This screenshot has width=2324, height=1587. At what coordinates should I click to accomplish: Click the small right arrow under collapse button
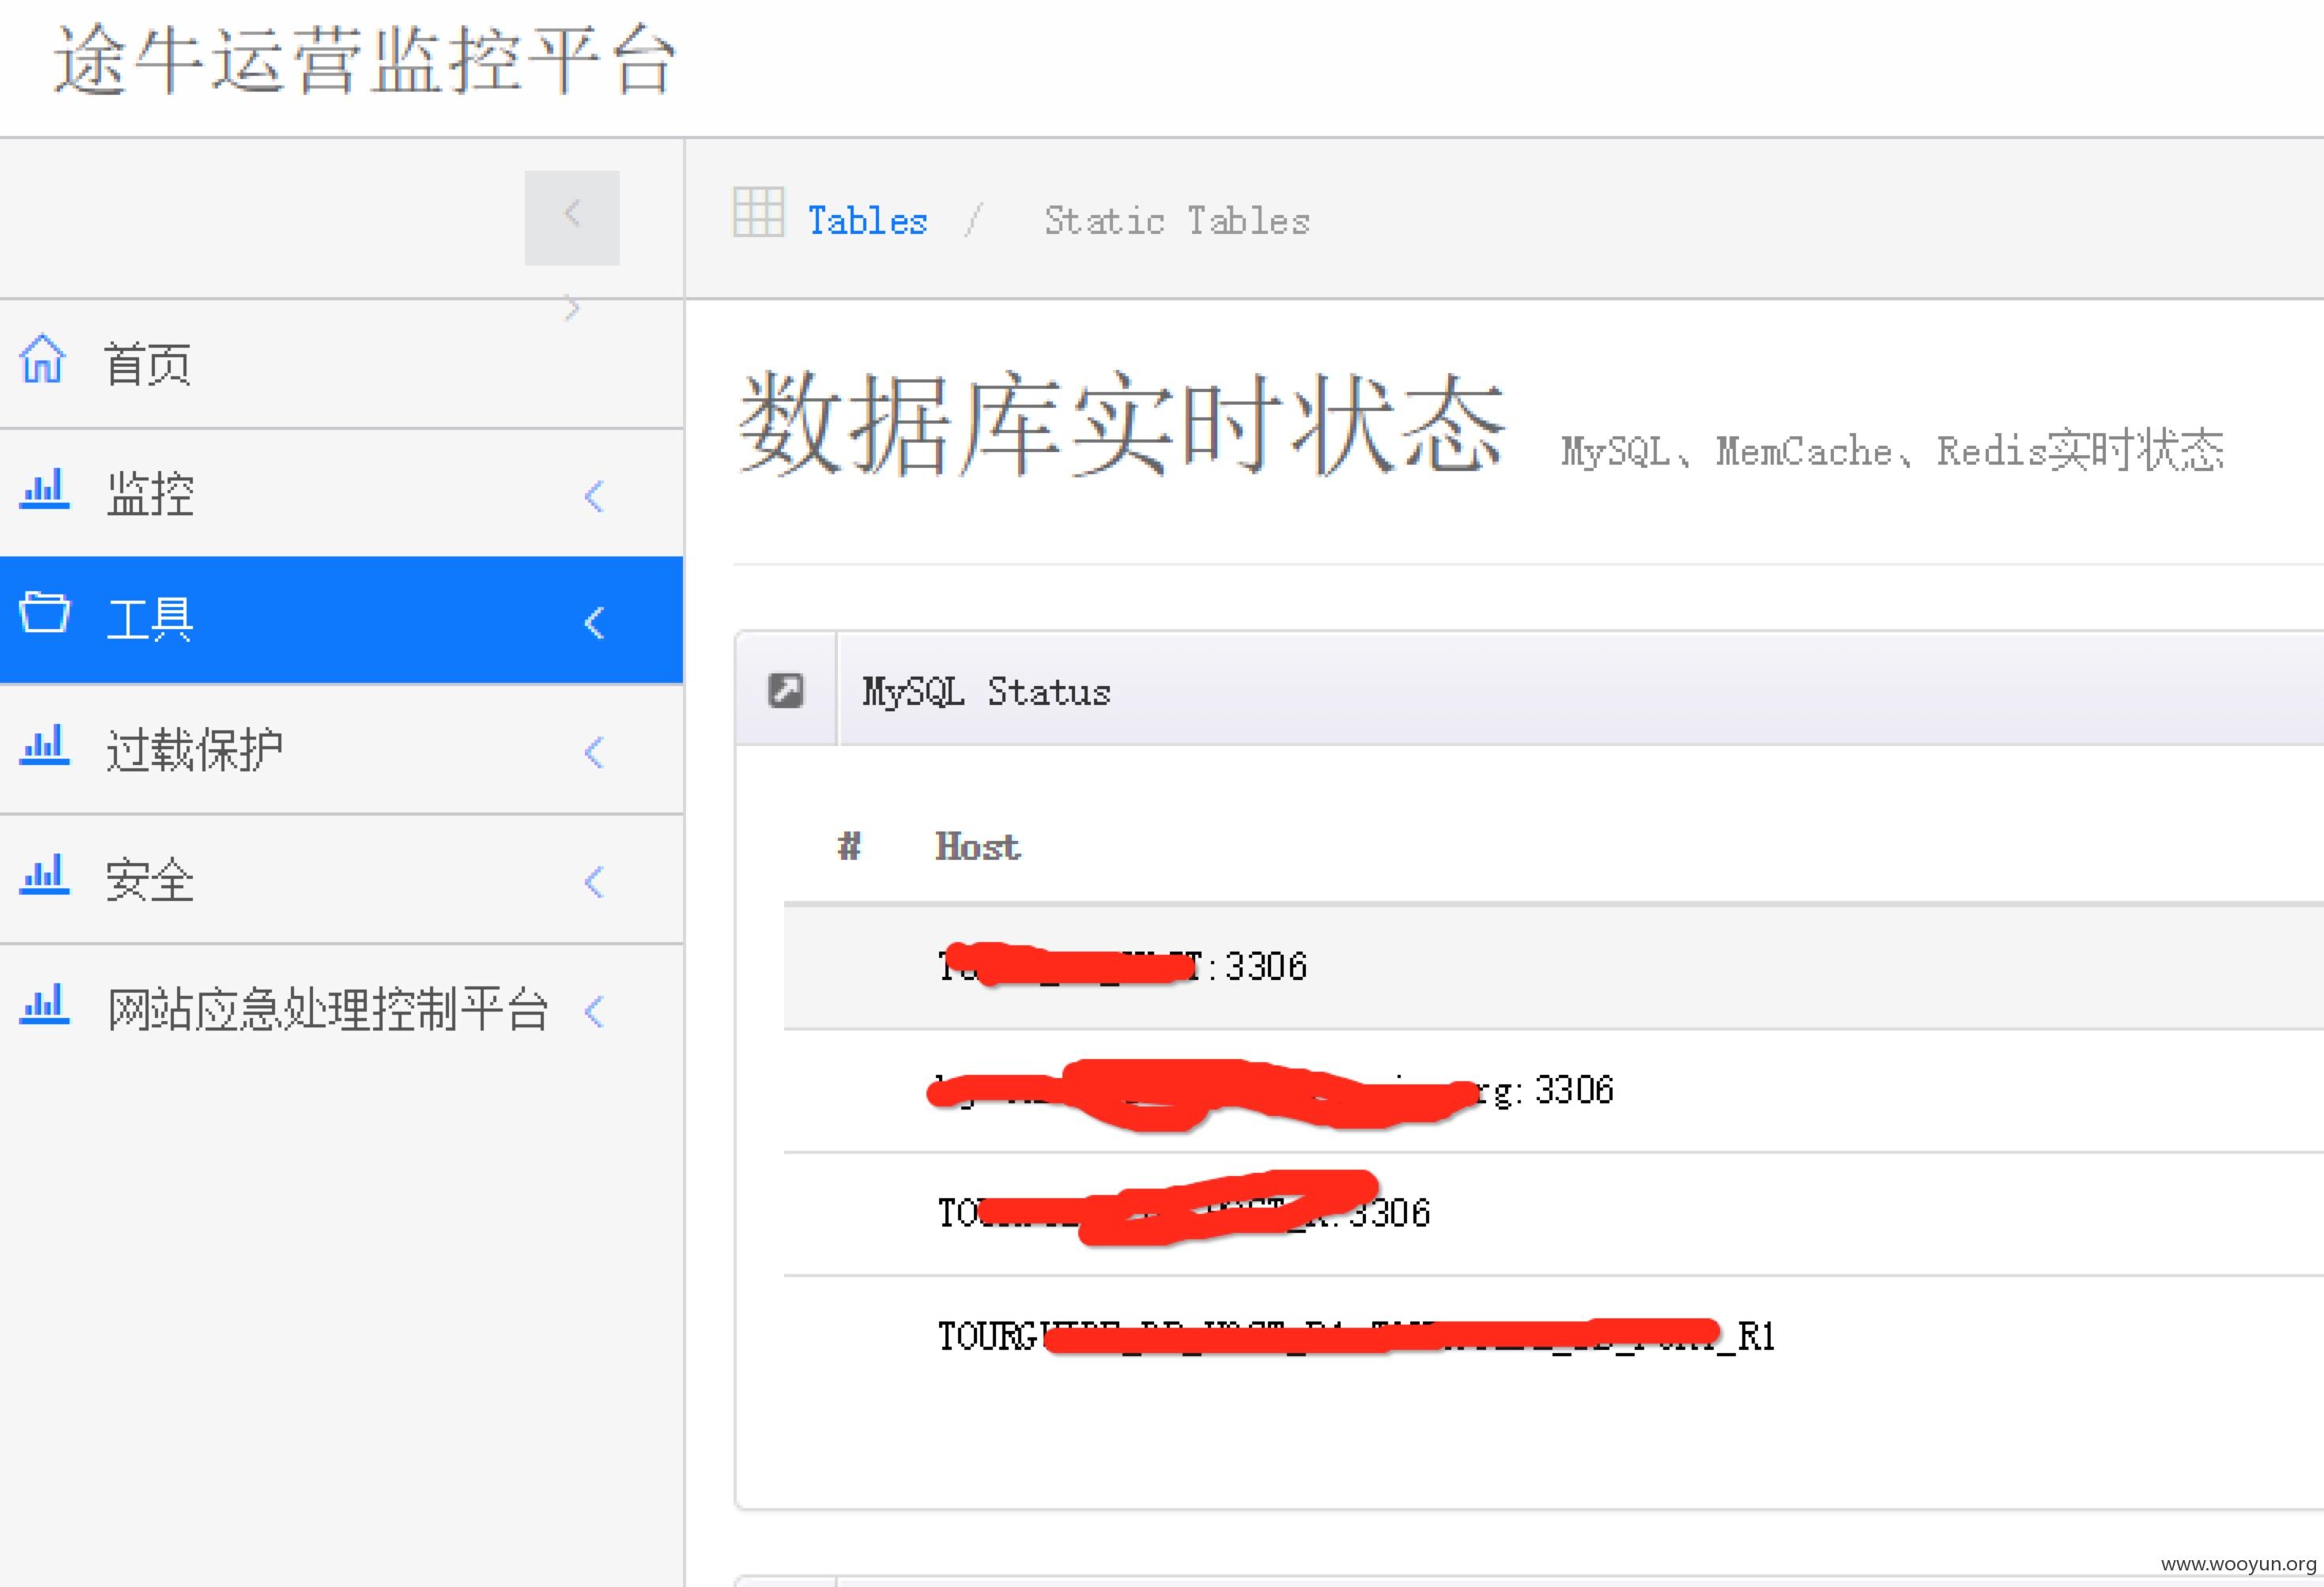(x=572, y=308)
